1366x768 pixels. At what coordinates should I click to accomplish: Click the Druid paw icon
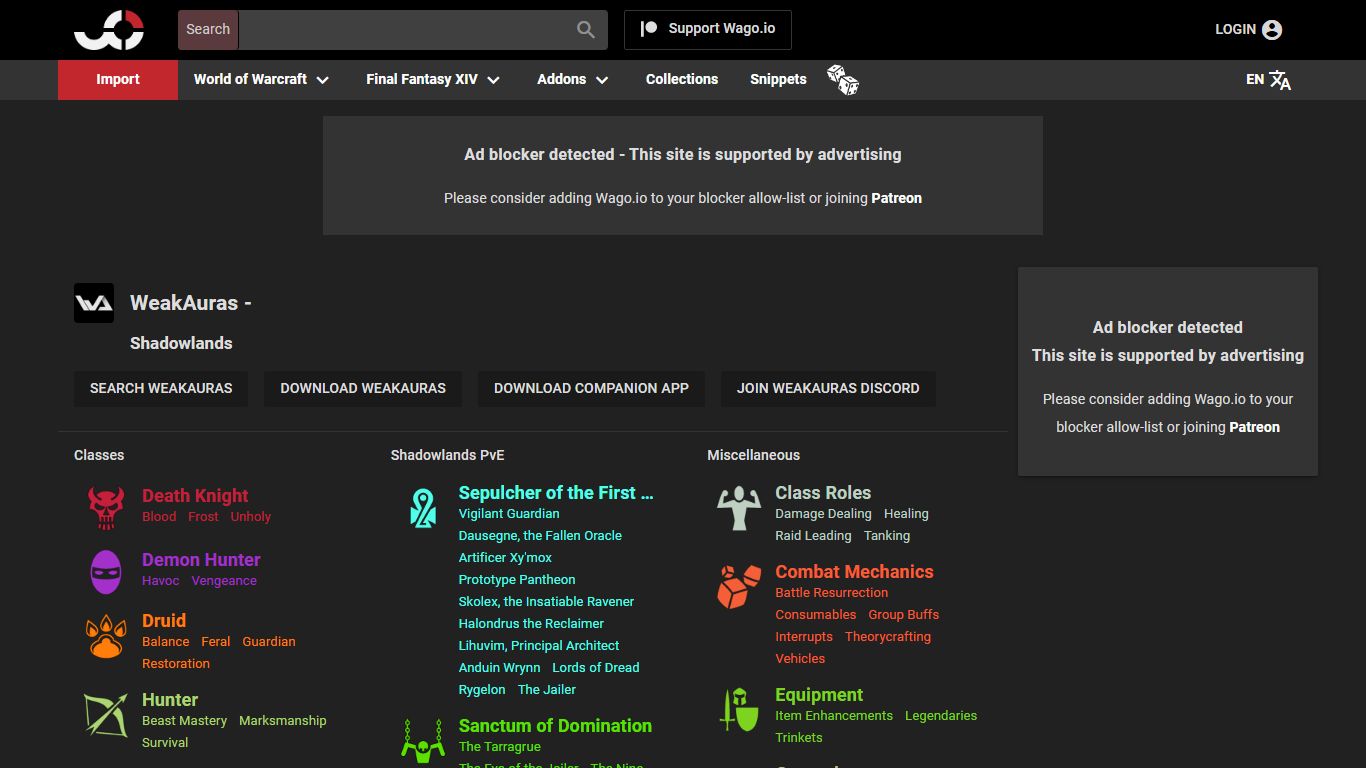click(106, 636)
